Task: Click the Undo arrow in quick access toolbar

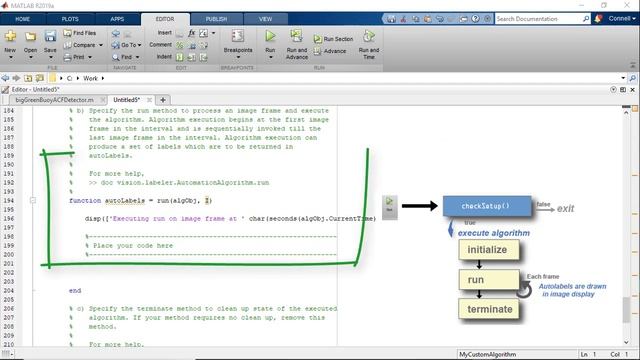Action: [x=440, y=19]
